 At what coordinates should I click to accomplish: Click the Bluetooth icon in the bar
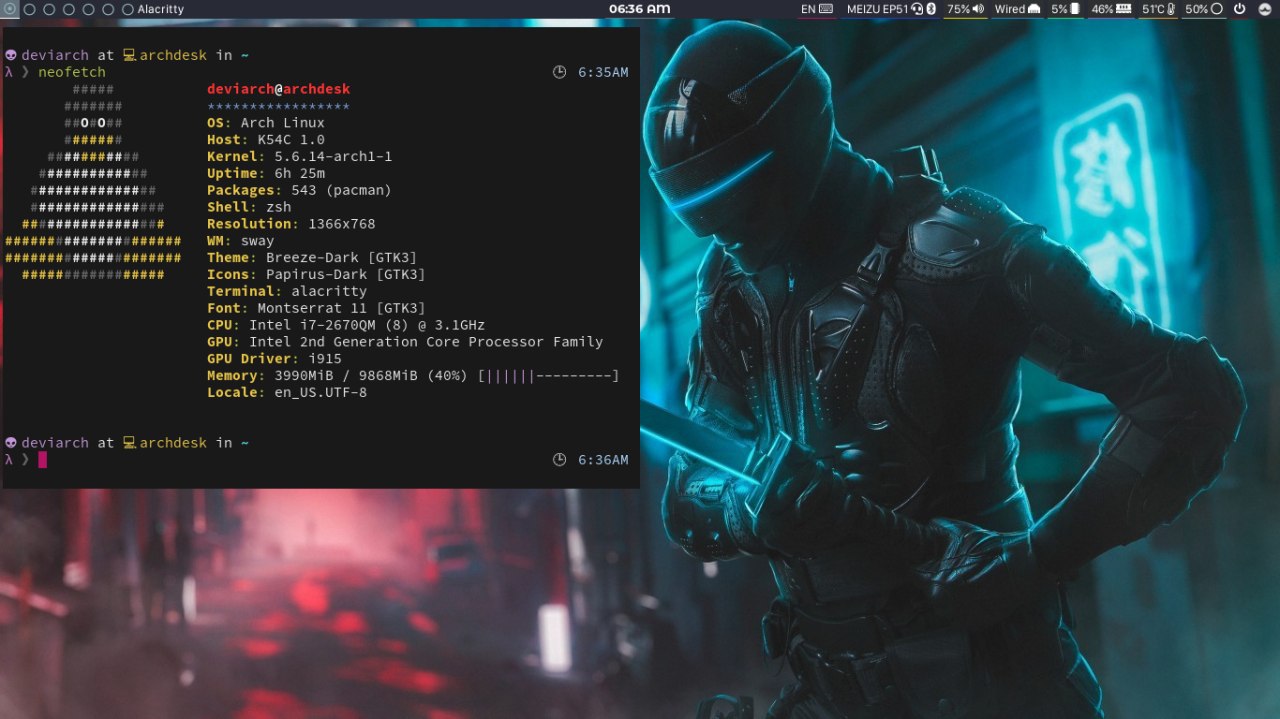click(930, 9)
